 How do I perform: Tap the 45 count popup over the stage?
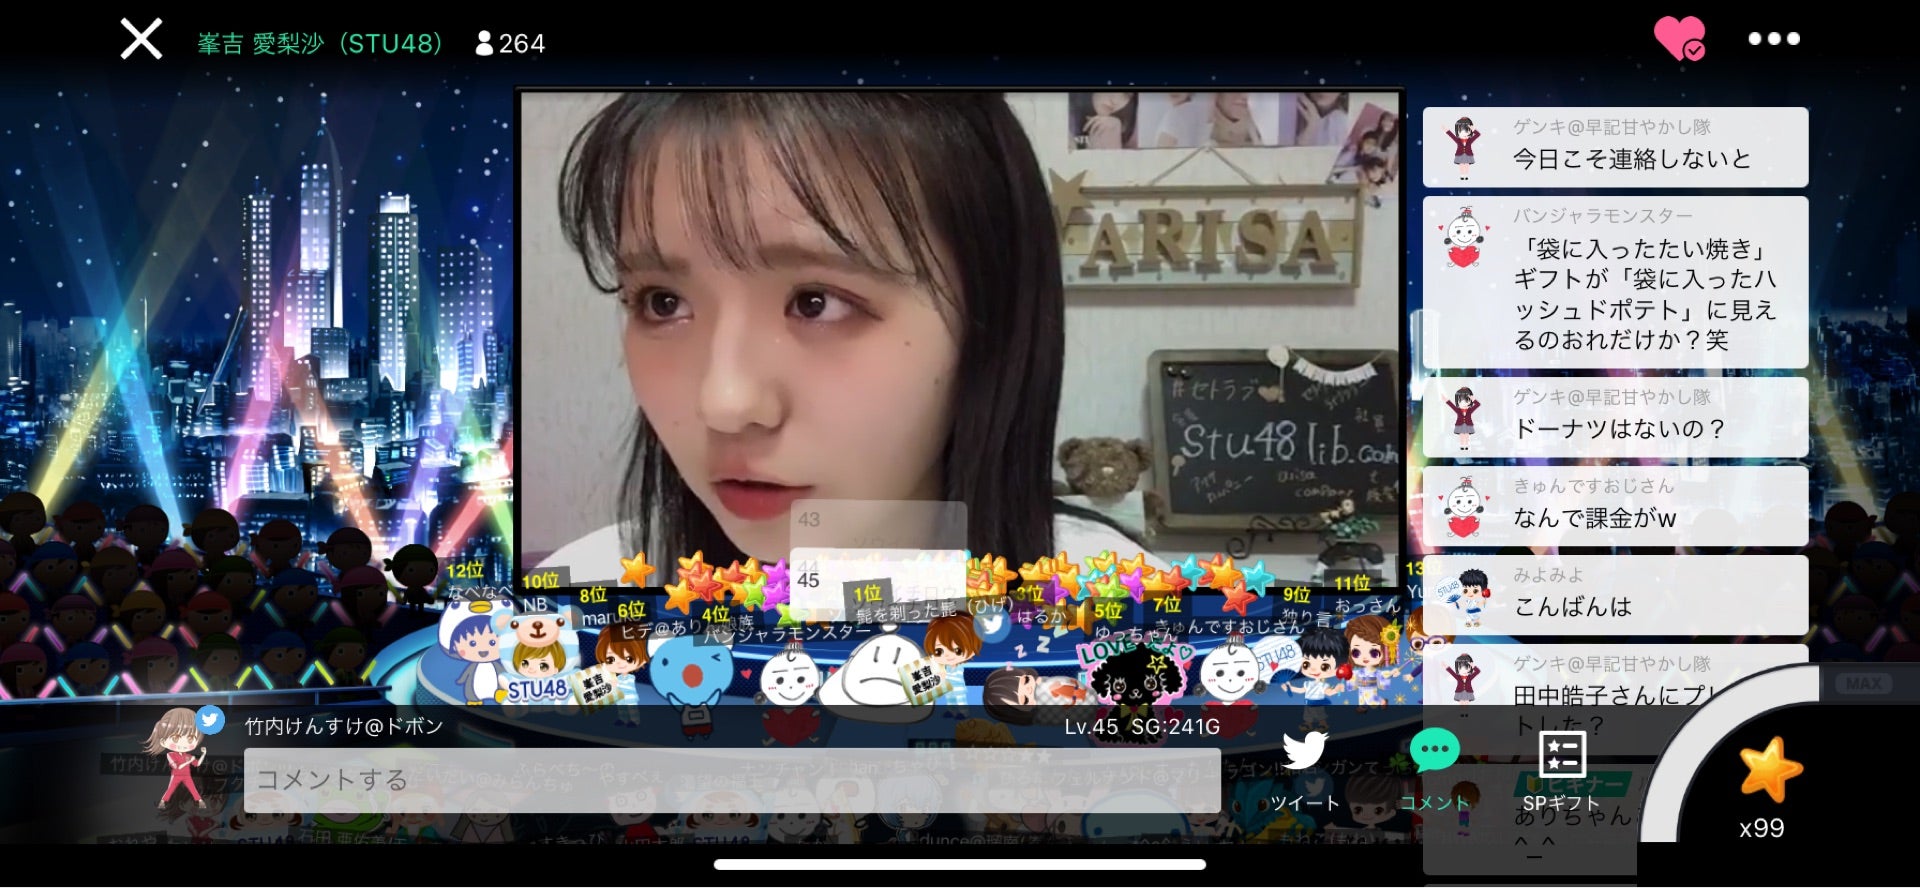878,580
